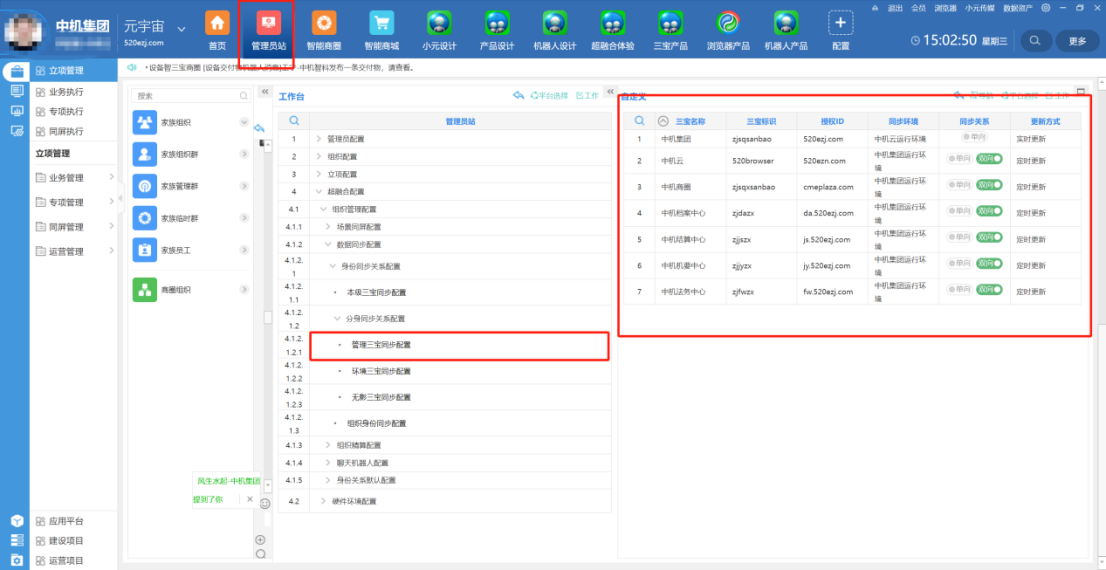Select the briefcase icon in left rail
The width and height of the screenshot is (1106, 570).
(18, 71)
